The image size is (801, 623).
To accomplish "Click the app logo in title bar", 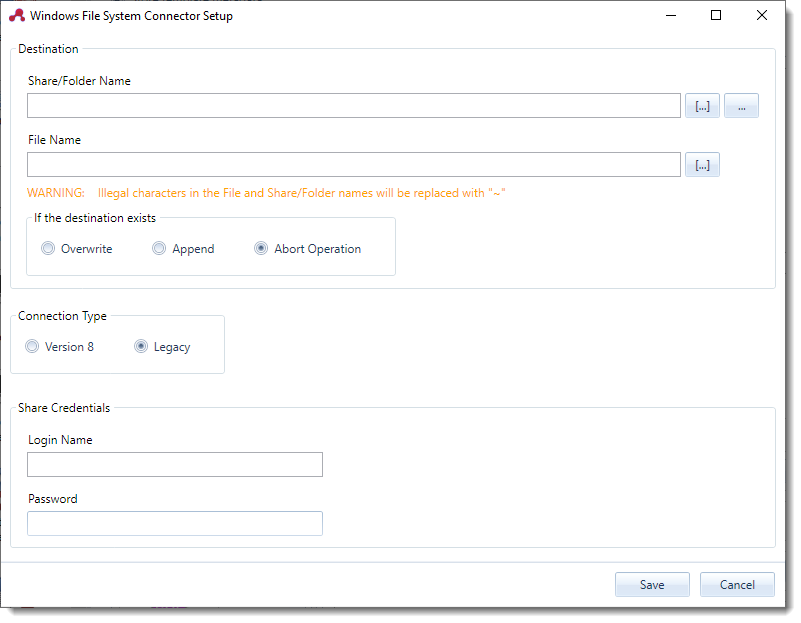I will click(16, 16).
